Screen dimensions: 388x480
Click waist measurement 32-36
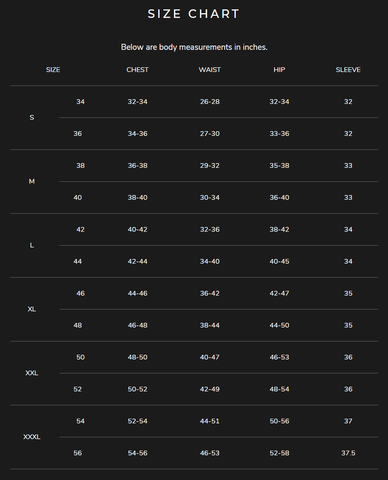tap(210, 230)
